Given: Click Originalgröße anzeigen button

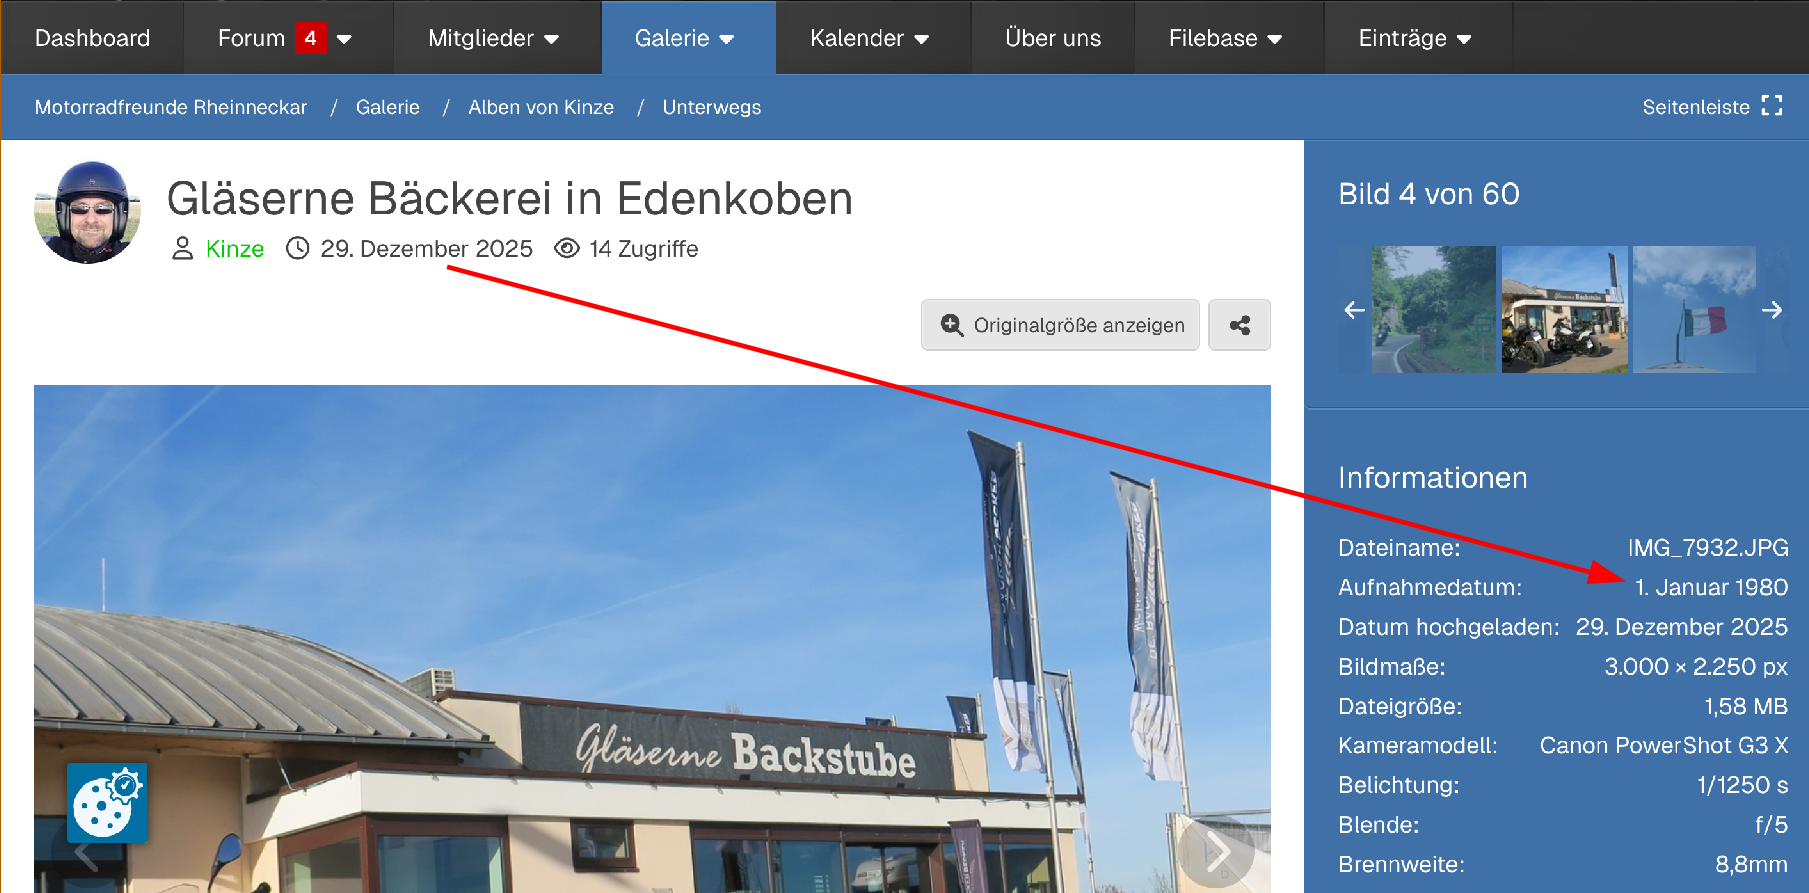Looking at the screenshot, I should [1060, 325].
